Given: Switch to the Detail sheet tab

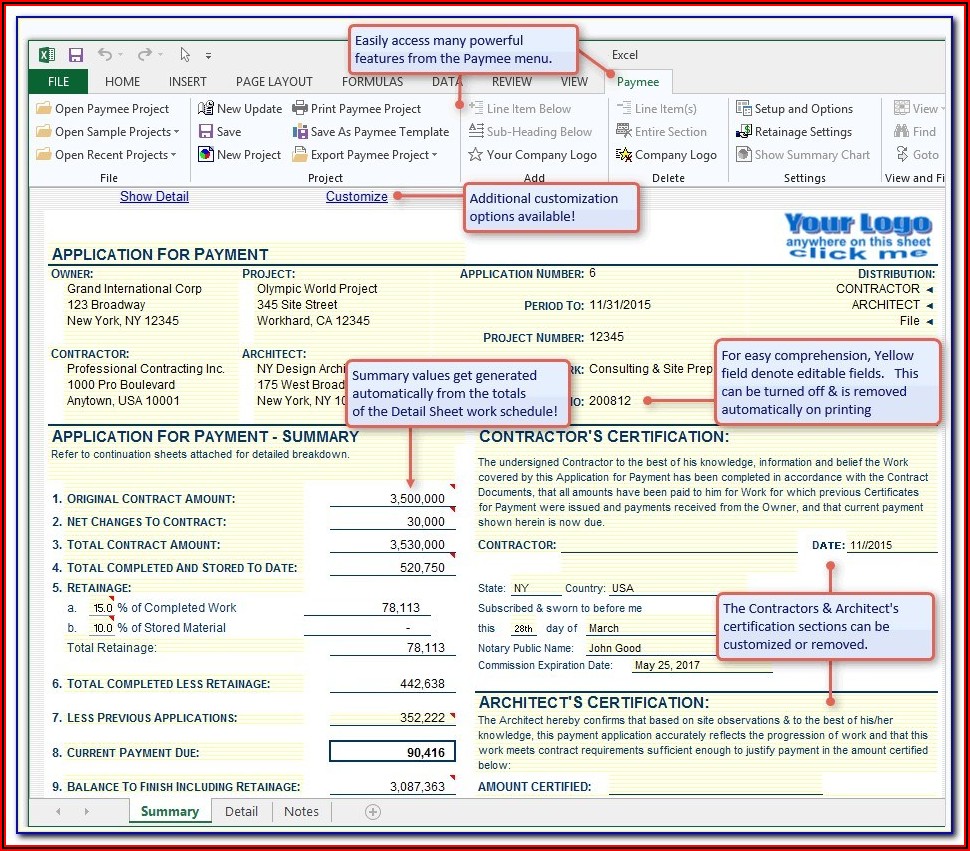Looking at the screenshot, I should [x=241, y=812].
